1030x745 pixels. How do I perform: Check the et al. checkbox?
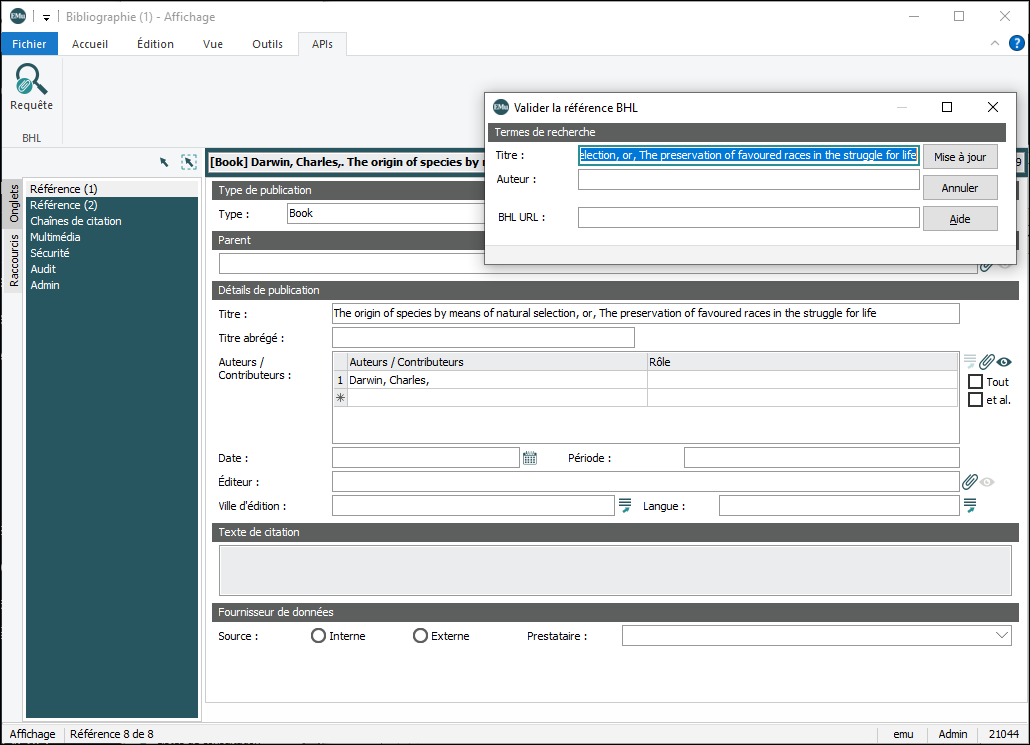coord(976,400)
